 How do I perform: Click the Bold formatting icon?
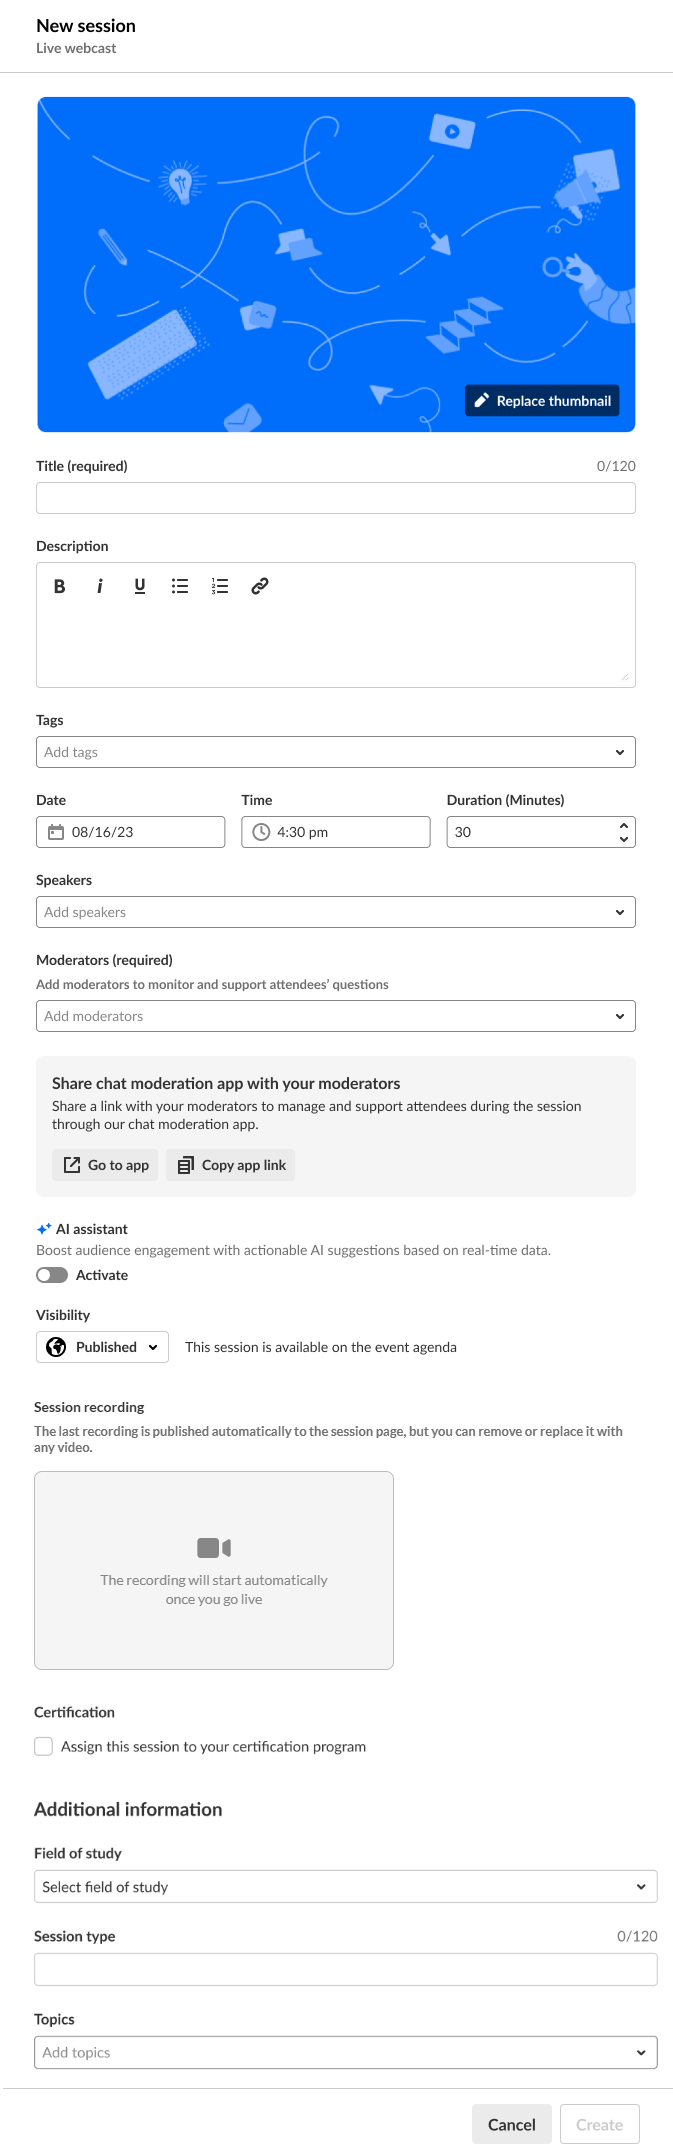[60, 587]
